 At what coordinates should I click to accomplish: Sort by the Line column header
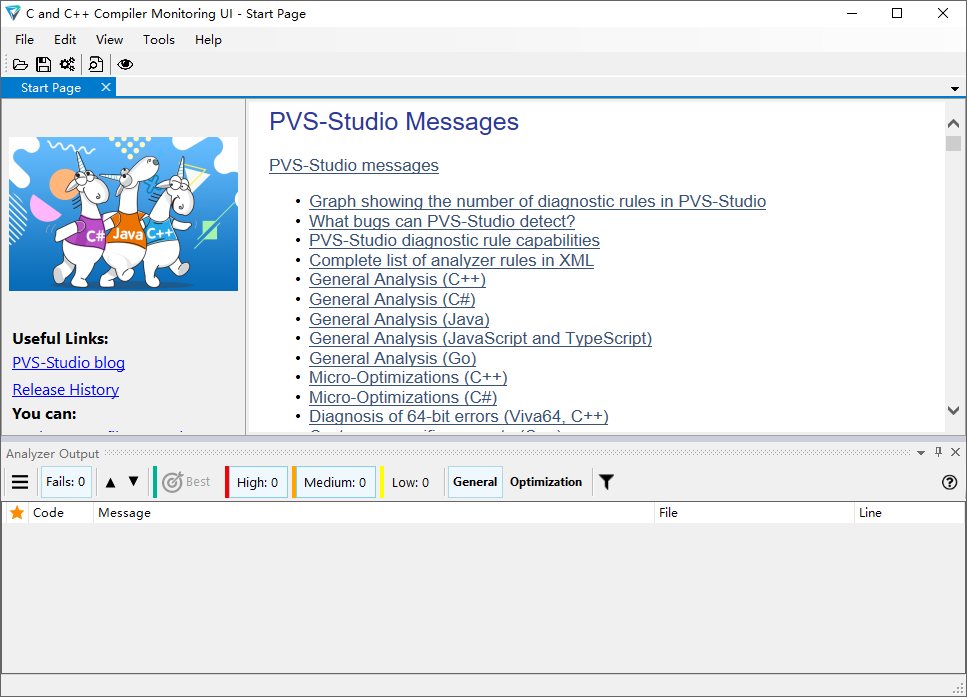tap(910, 513)
